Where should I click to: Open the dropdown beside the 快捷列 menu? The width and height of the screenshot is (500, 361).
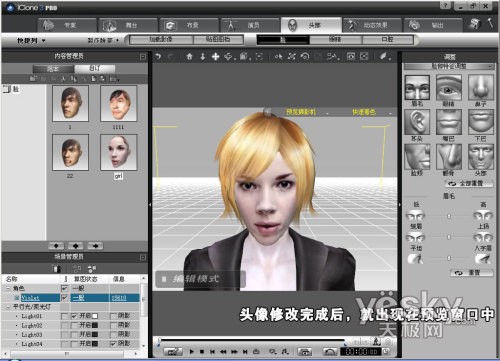(103, 41)
